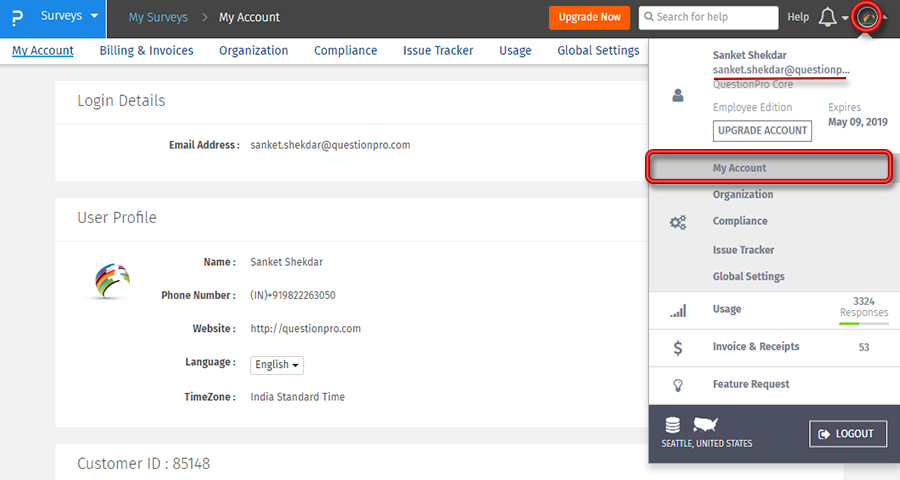This screenshot has height=480, width=900.
Task: Go to My Surveys breadcrumb
Action: 158,17
